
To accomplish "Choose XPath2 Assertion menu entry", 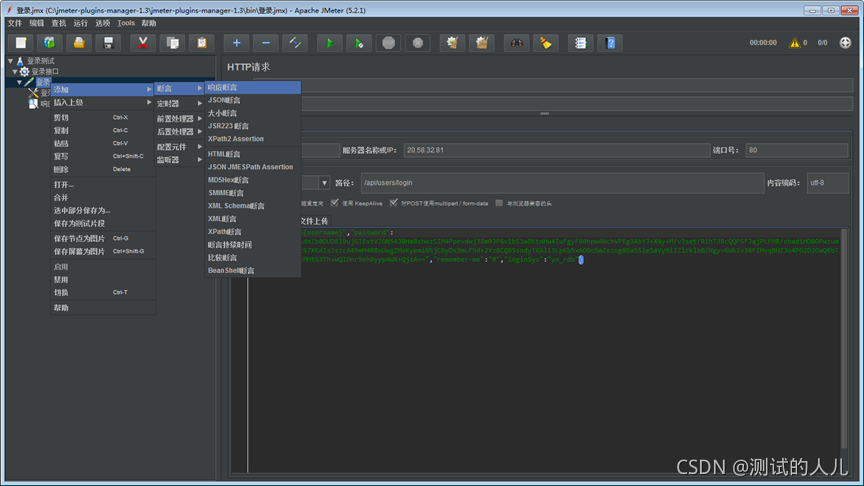I will (253, 139).
